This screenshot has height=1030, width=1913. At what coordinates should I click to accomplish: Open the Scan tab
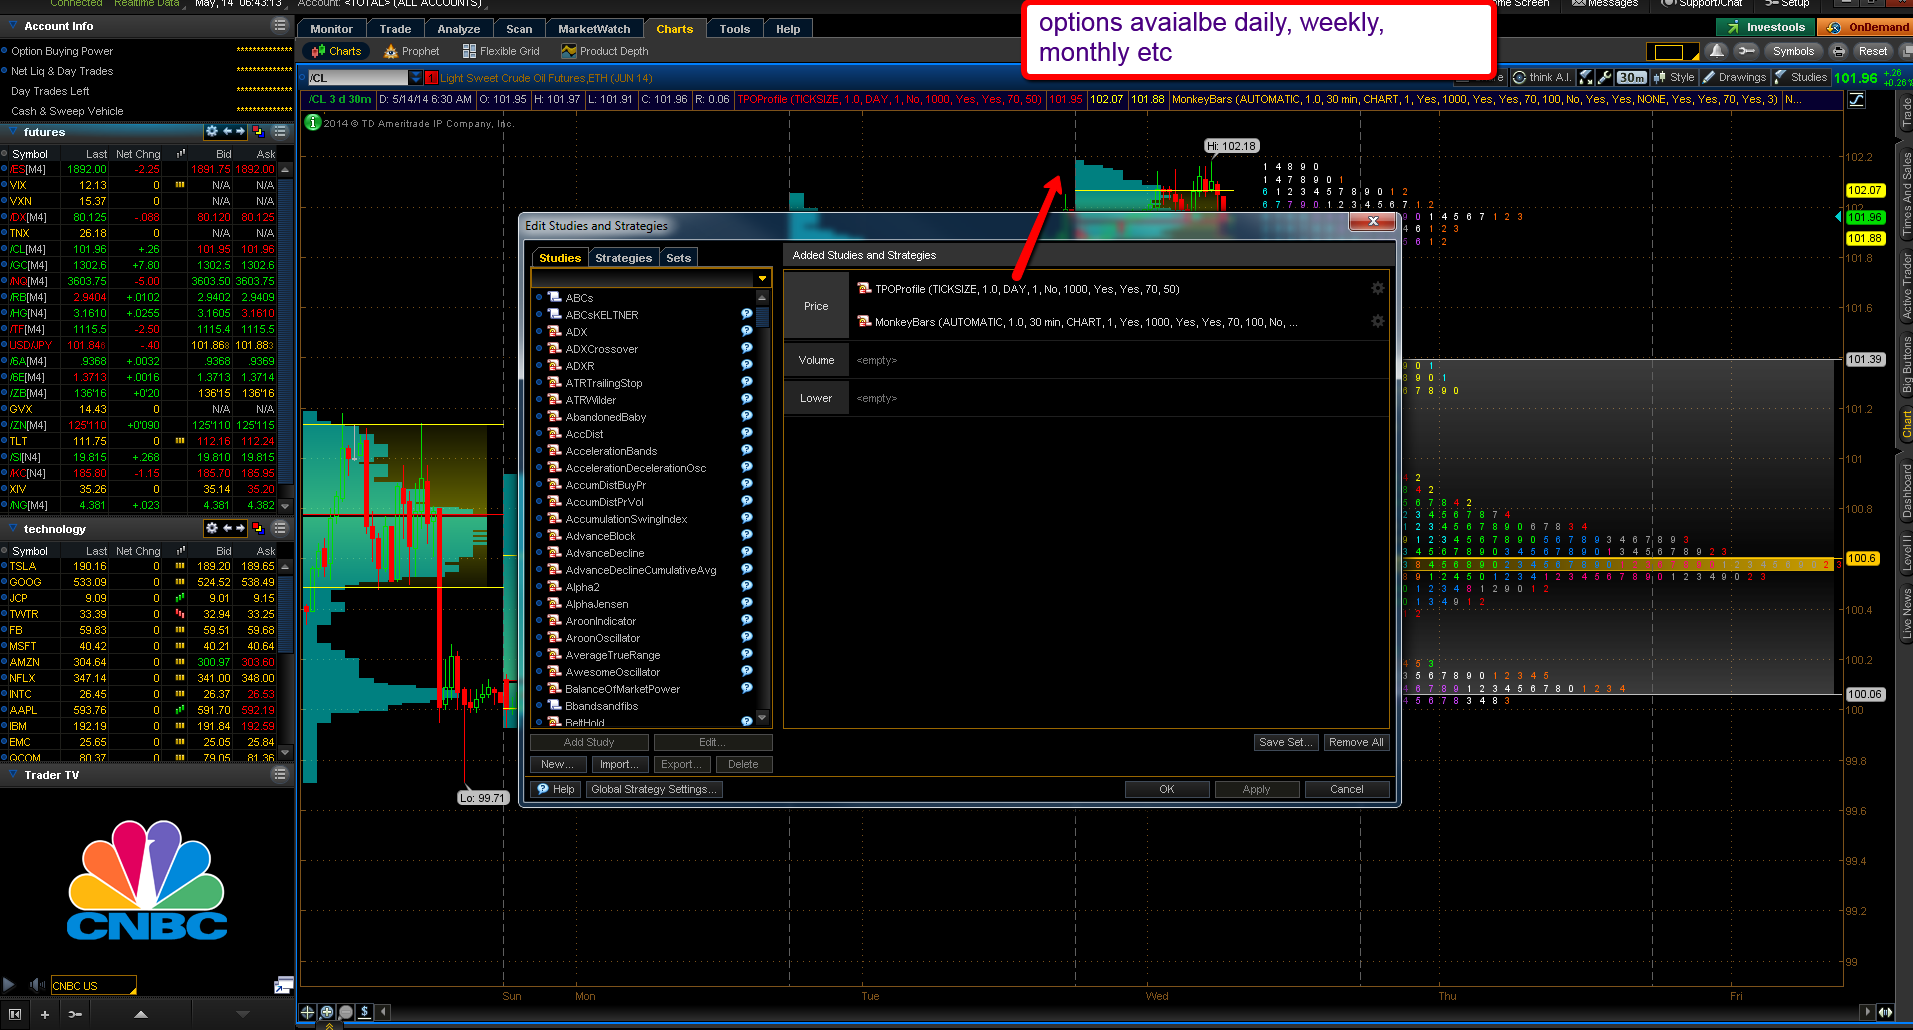coord(519,29)
